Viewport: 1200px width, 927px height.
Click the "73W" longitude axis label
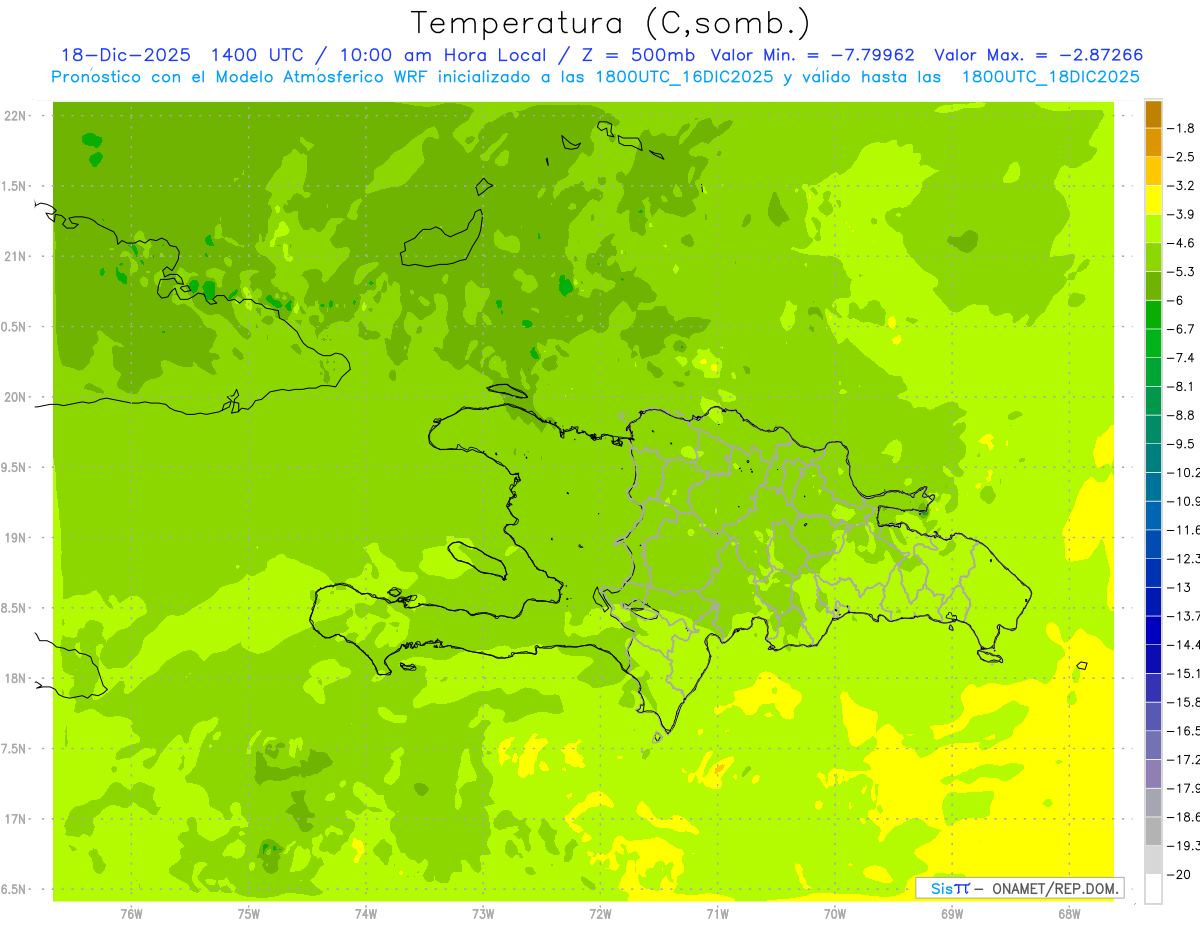coord(483,914)
